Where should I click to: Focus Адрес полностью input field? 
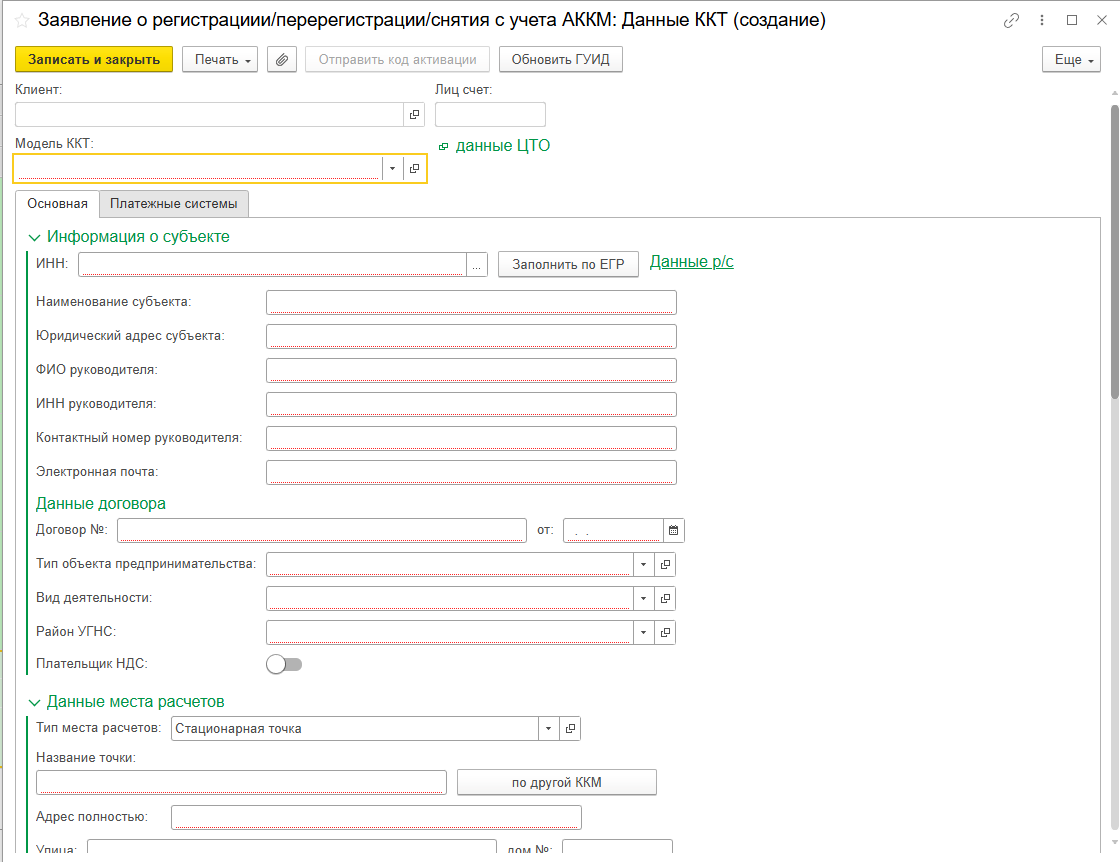click(376, 818)
